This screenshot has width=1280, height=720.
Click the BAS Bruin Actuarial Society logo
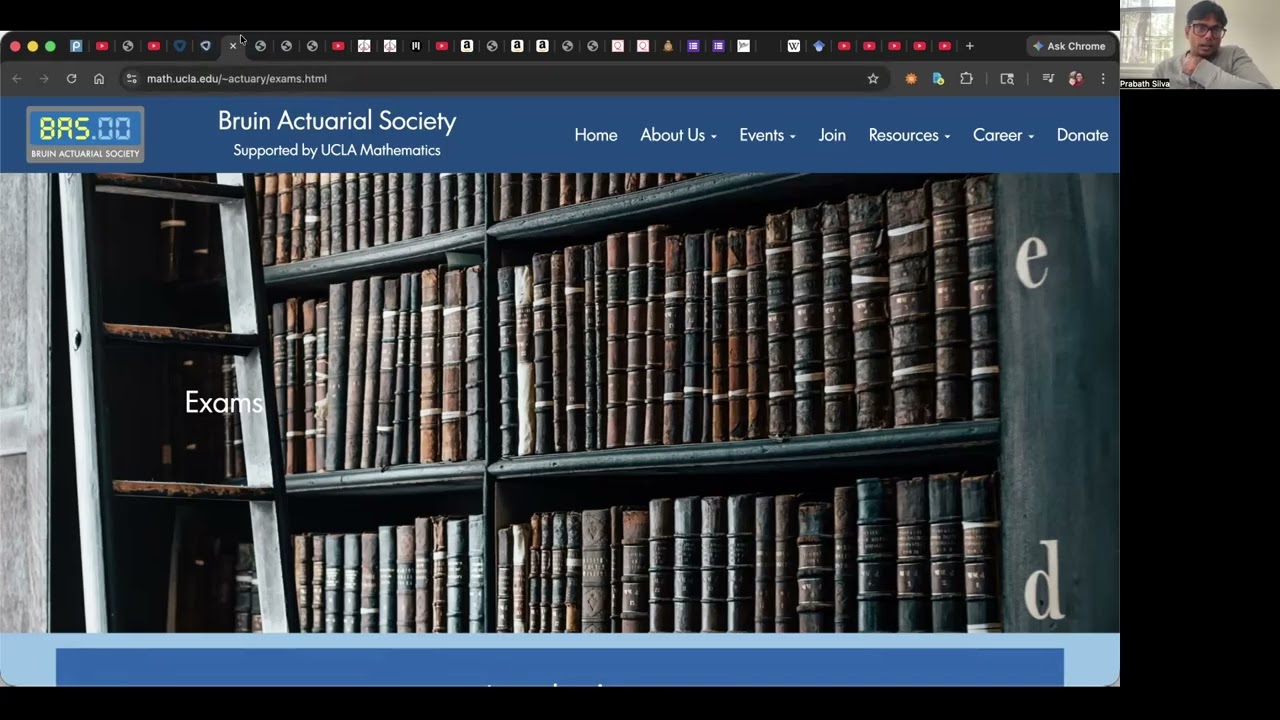pyautogui.click(x=85, y=134)
